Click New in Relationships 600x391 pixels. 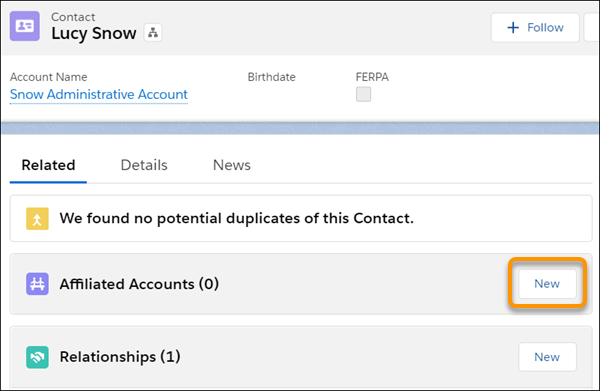[547, 357]
